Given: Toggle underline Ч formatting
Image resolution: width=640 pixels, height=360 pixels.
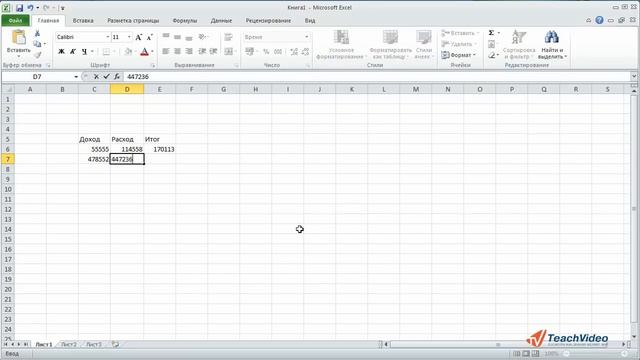Looking at the screenshot, I should [84, 51].
